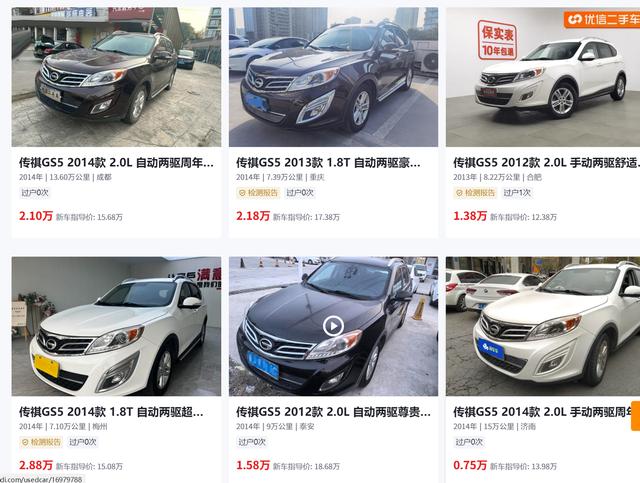Image resolution: width=640 pixels, height=483 pixels.
Task: Open the 检测报告 badge on the 2012款 手动两驱 listing
Action: pos(476,193)
